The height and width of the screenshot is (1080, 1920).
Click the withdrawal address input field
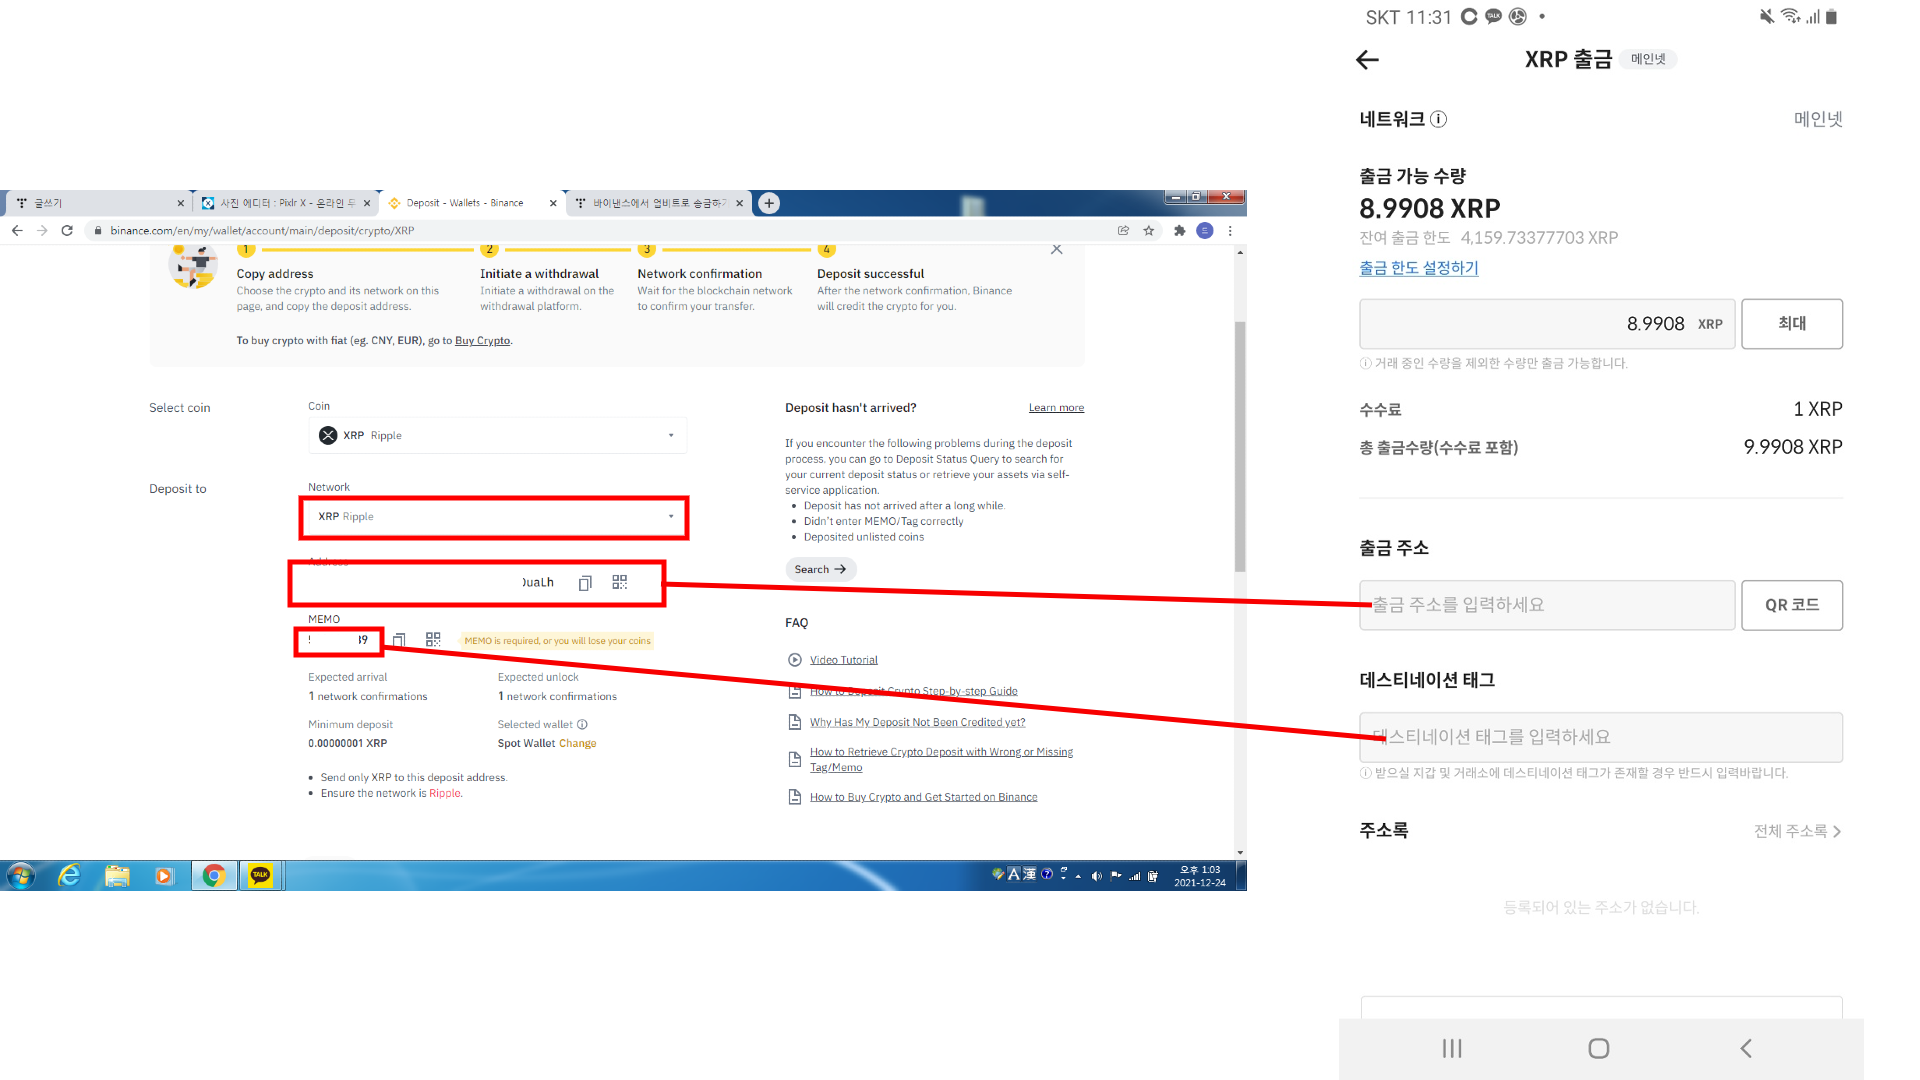pyautogui.click(x=1547, y=605)
